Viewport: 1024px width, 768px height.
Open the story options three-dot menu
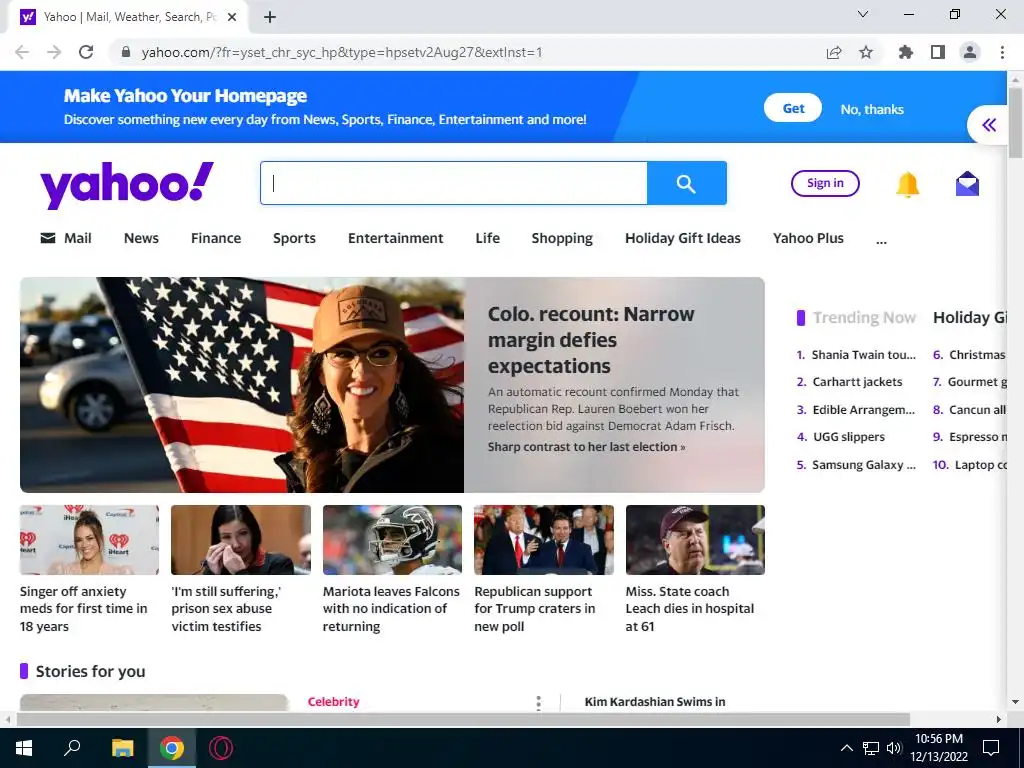tap(538, 703)
